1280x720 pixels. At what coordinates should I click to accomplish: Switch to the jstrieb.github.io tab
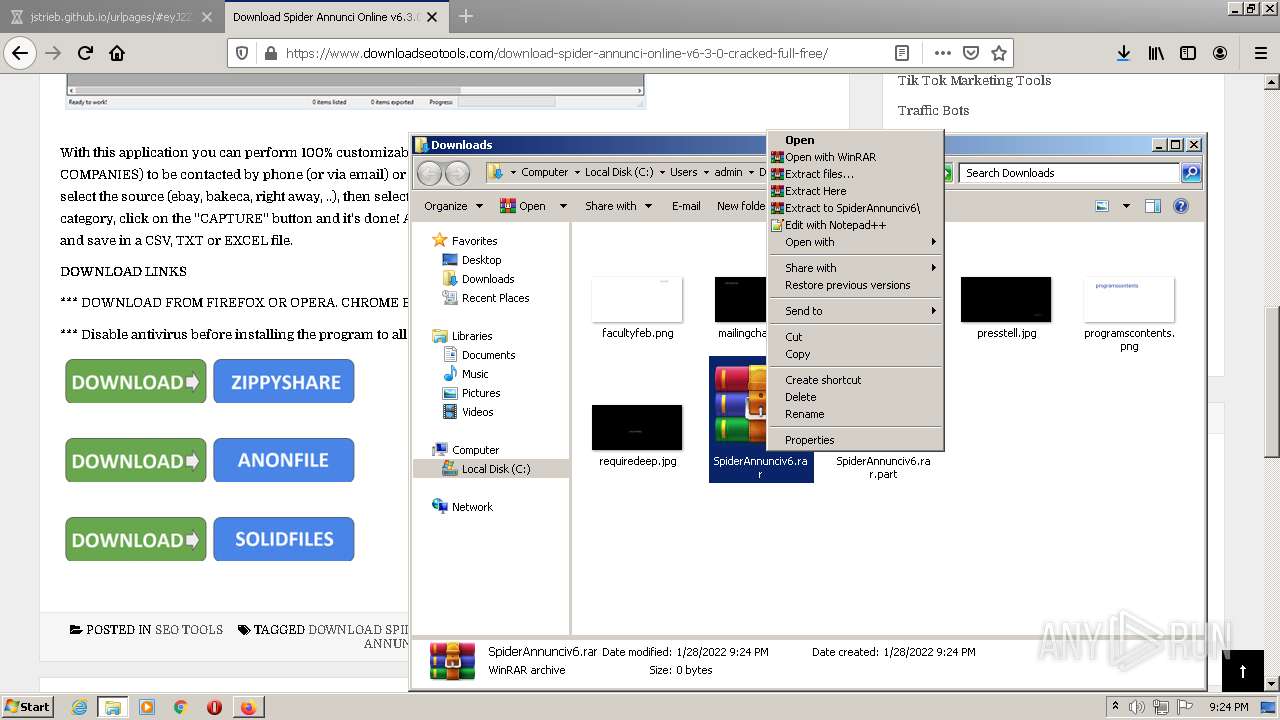click(111, 16)
